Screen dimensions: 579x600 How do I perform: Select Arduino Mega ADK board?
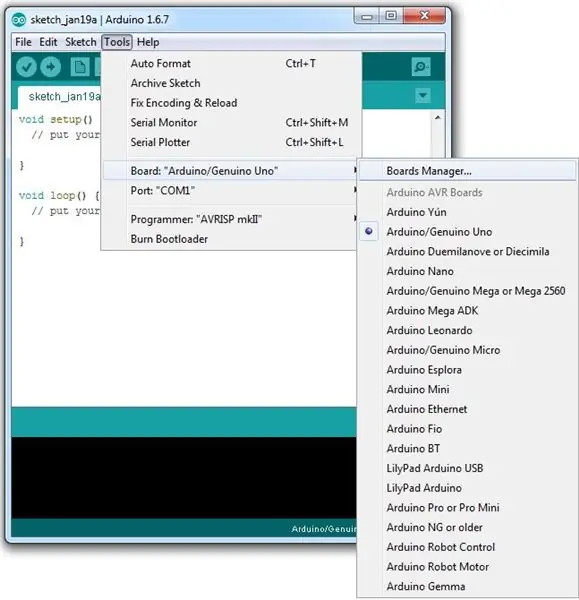coord(467,311)
